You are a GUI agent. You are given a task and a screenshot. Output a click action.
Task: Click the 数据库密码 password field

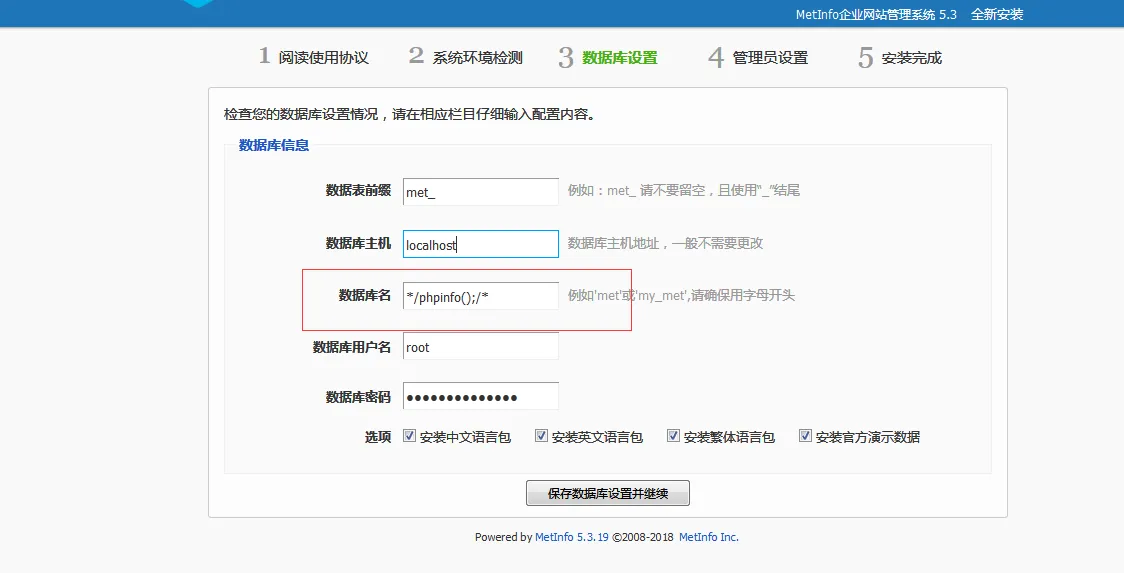pos(480,397)
